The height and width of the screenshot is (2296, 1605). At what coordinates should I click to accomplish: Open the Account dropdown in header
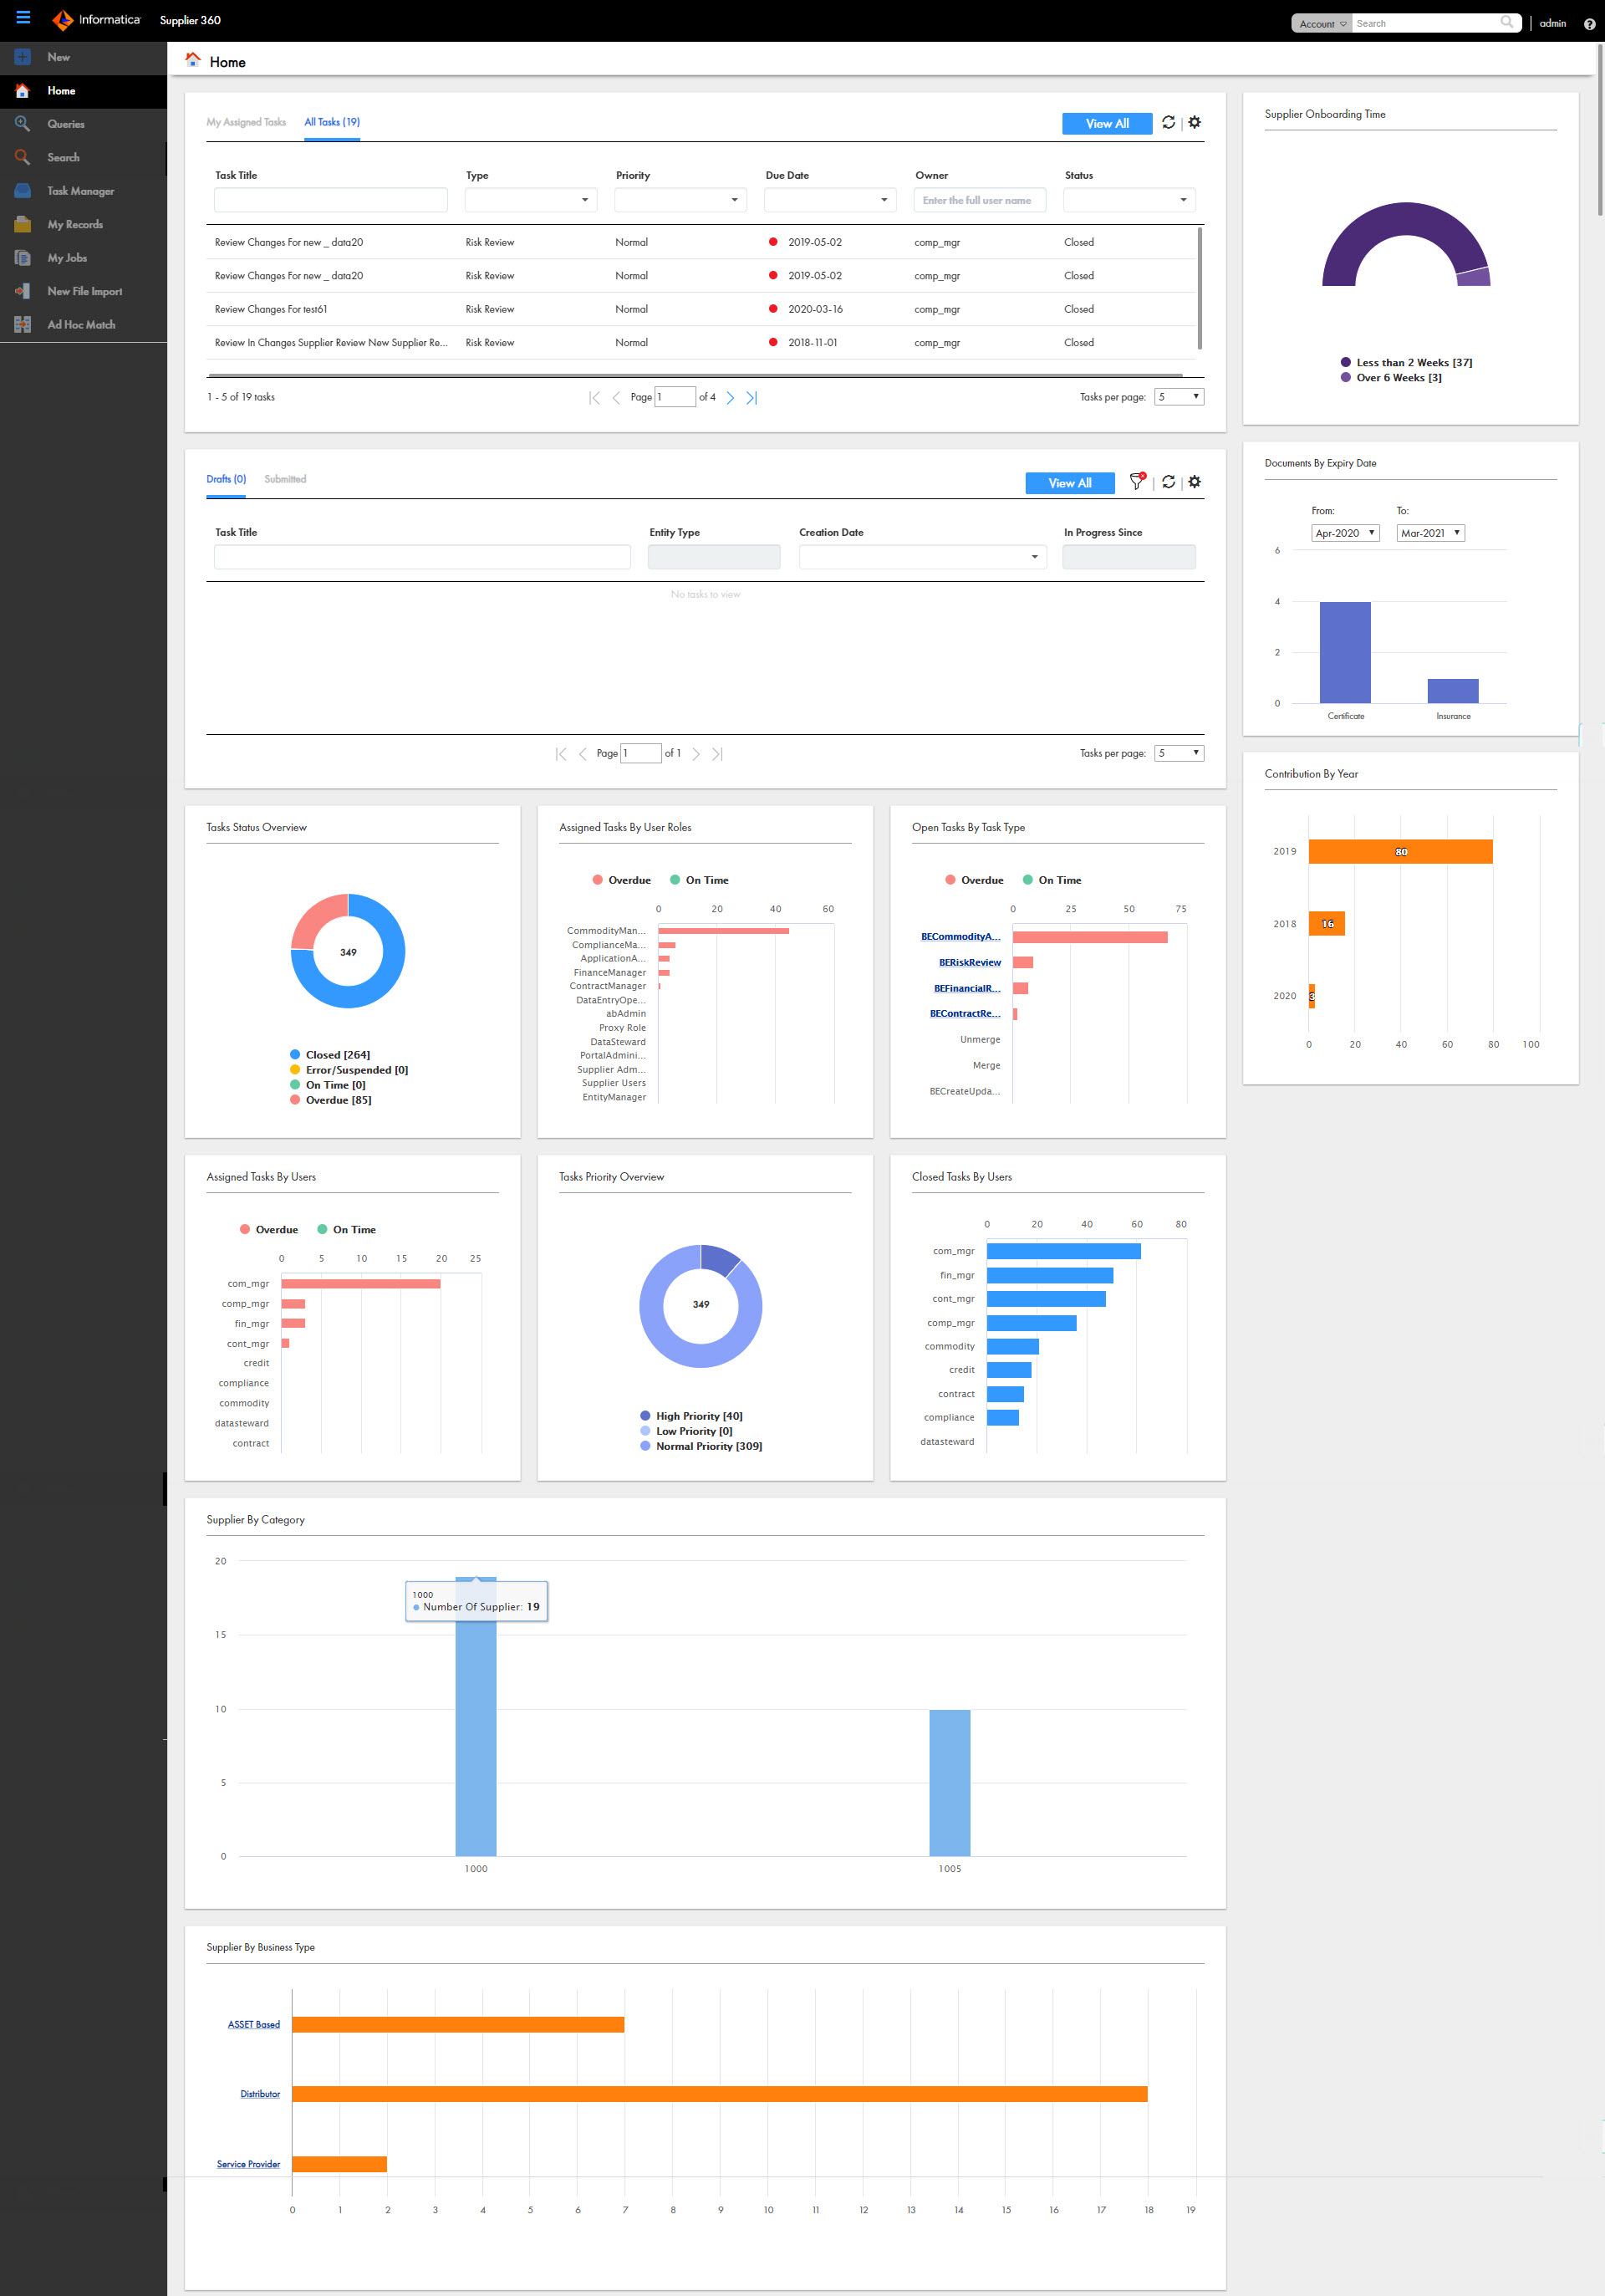tap(1321, 24)
